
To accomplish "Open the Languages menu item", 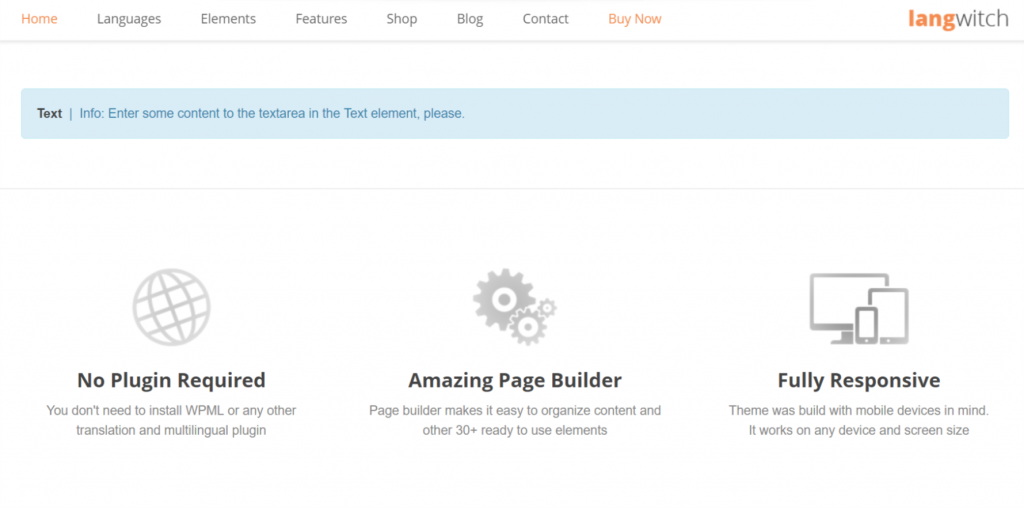I will pyautogui.click(x=129, y=19).
